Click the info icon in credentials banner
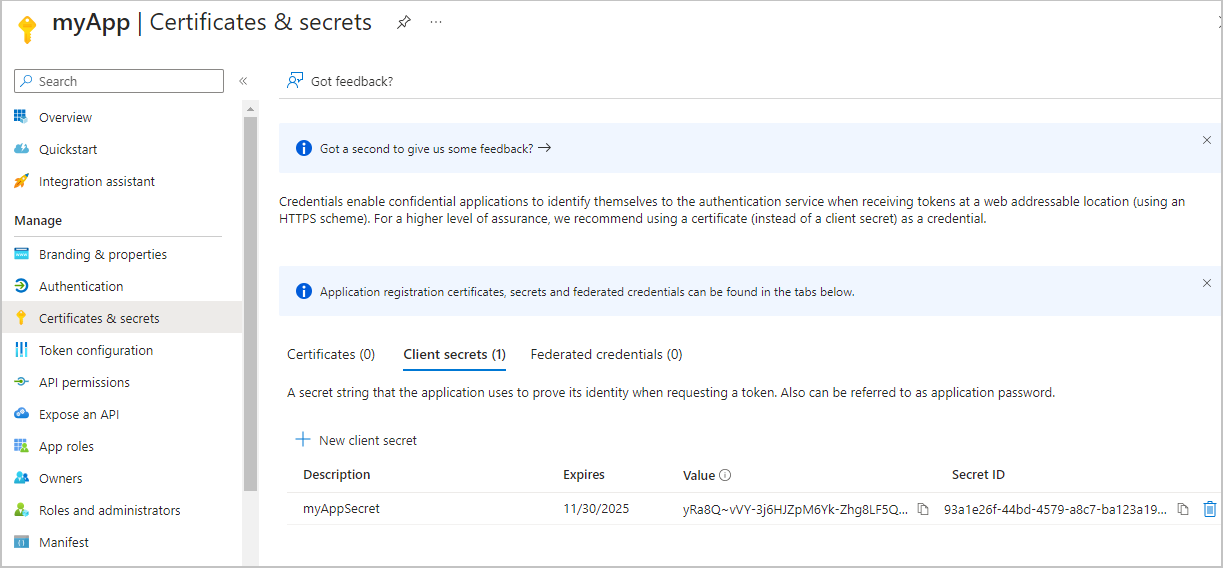 (x=304, y=291)
